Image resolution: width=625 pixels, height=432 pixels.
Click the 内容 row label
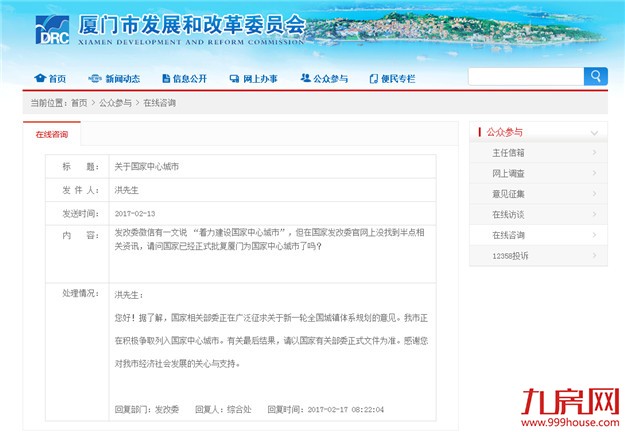tap(80, 235)
